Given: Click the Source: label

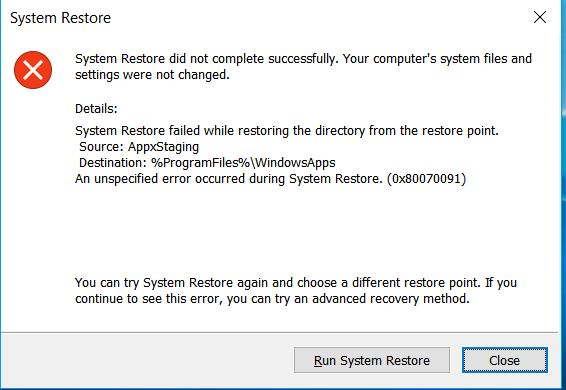Looking at the screenshot, I should click(x=101, y=147).
